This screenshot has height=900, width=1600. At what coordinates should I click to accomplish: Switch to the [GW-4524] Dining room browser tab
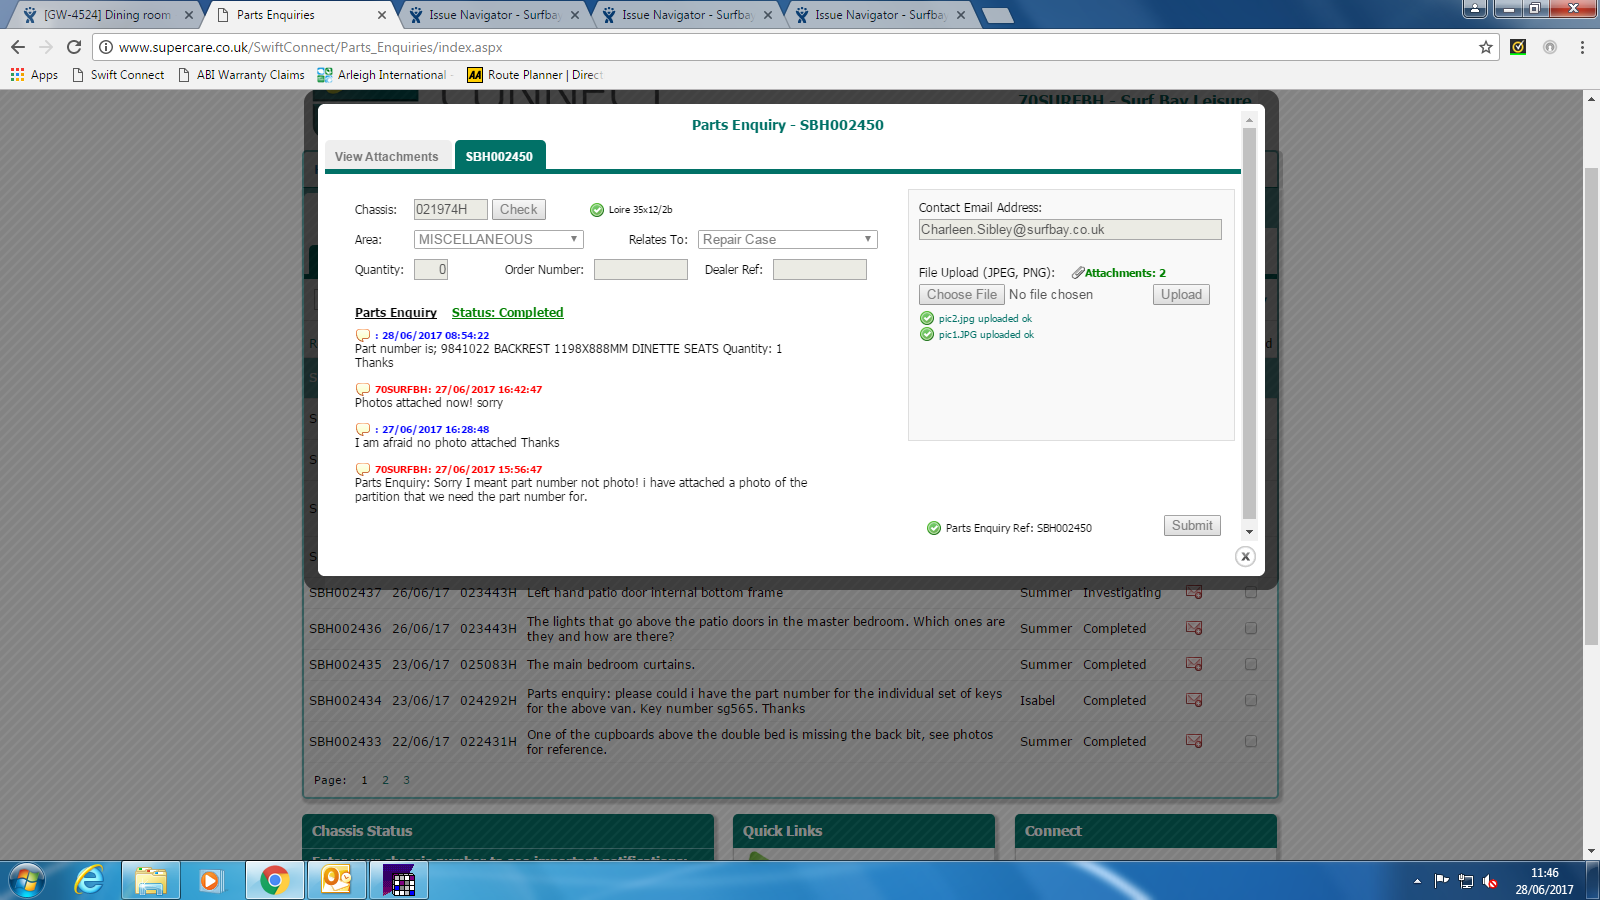[x=107, y=15]
